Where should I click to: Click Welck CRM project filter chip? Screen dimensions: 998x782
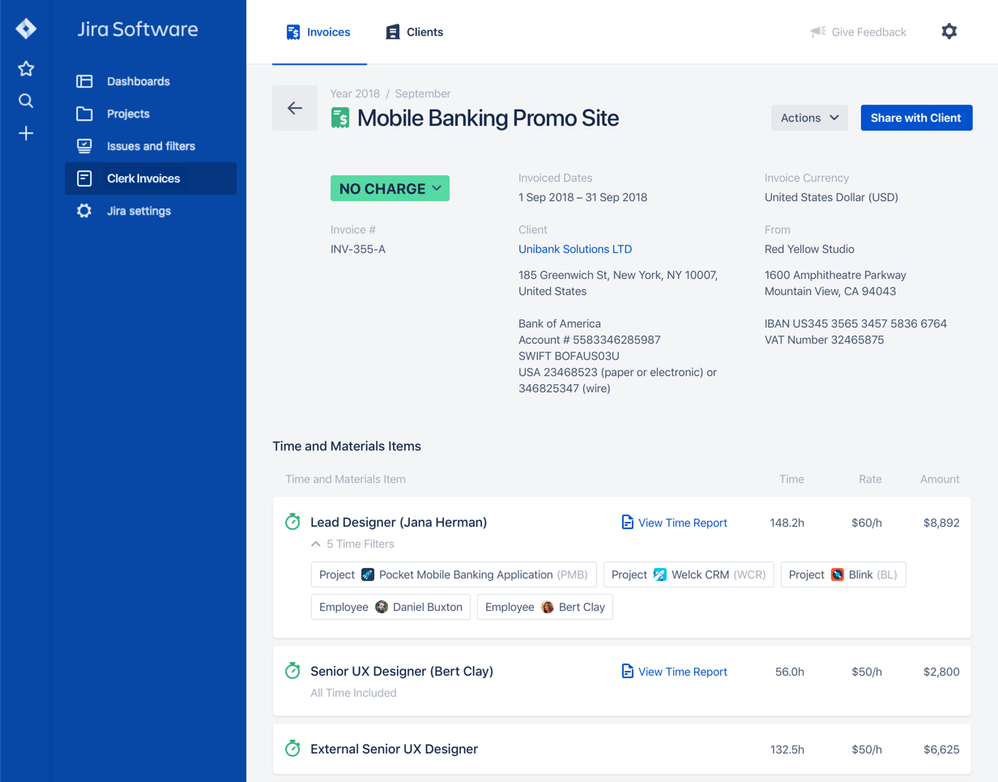click(689, 575)
